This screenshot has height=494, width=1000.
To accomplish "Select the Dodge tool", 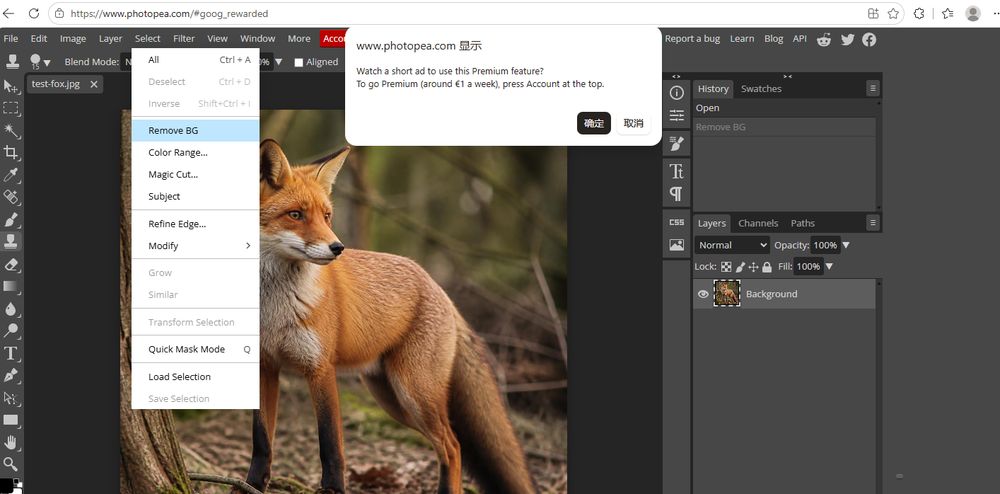I will tap(11, 331).
